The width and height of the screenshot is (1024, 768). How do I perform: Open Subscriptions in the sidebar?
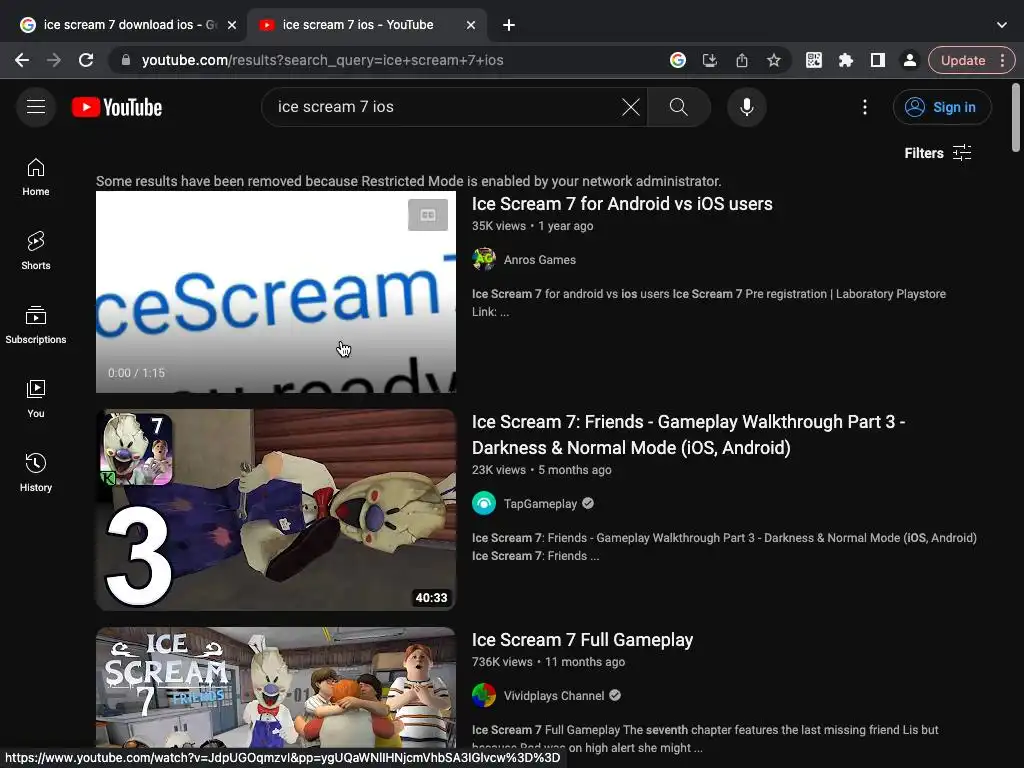36,325
